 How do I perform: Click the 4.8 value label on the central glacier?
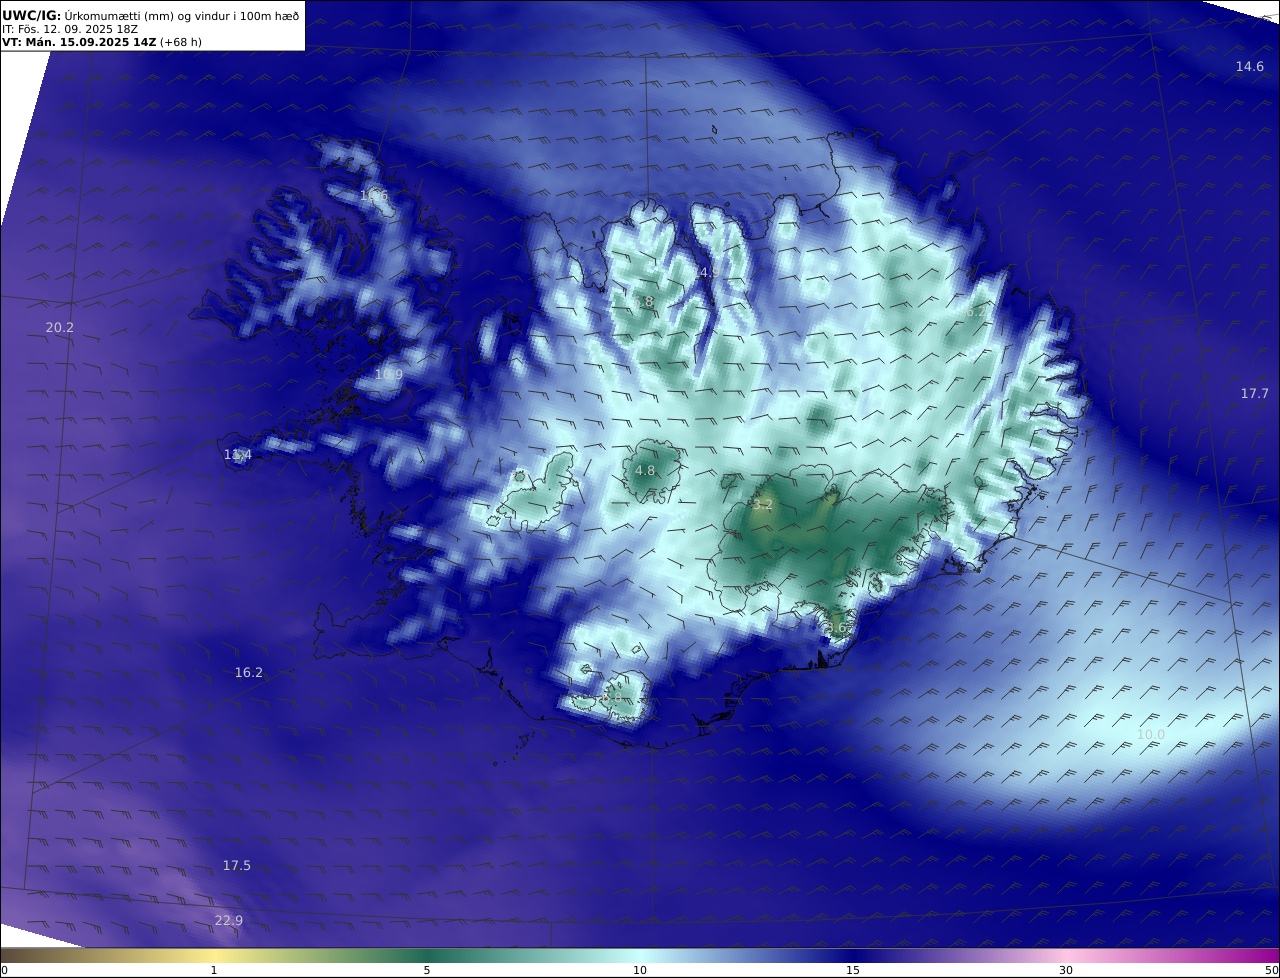click(x=645, y=470)
